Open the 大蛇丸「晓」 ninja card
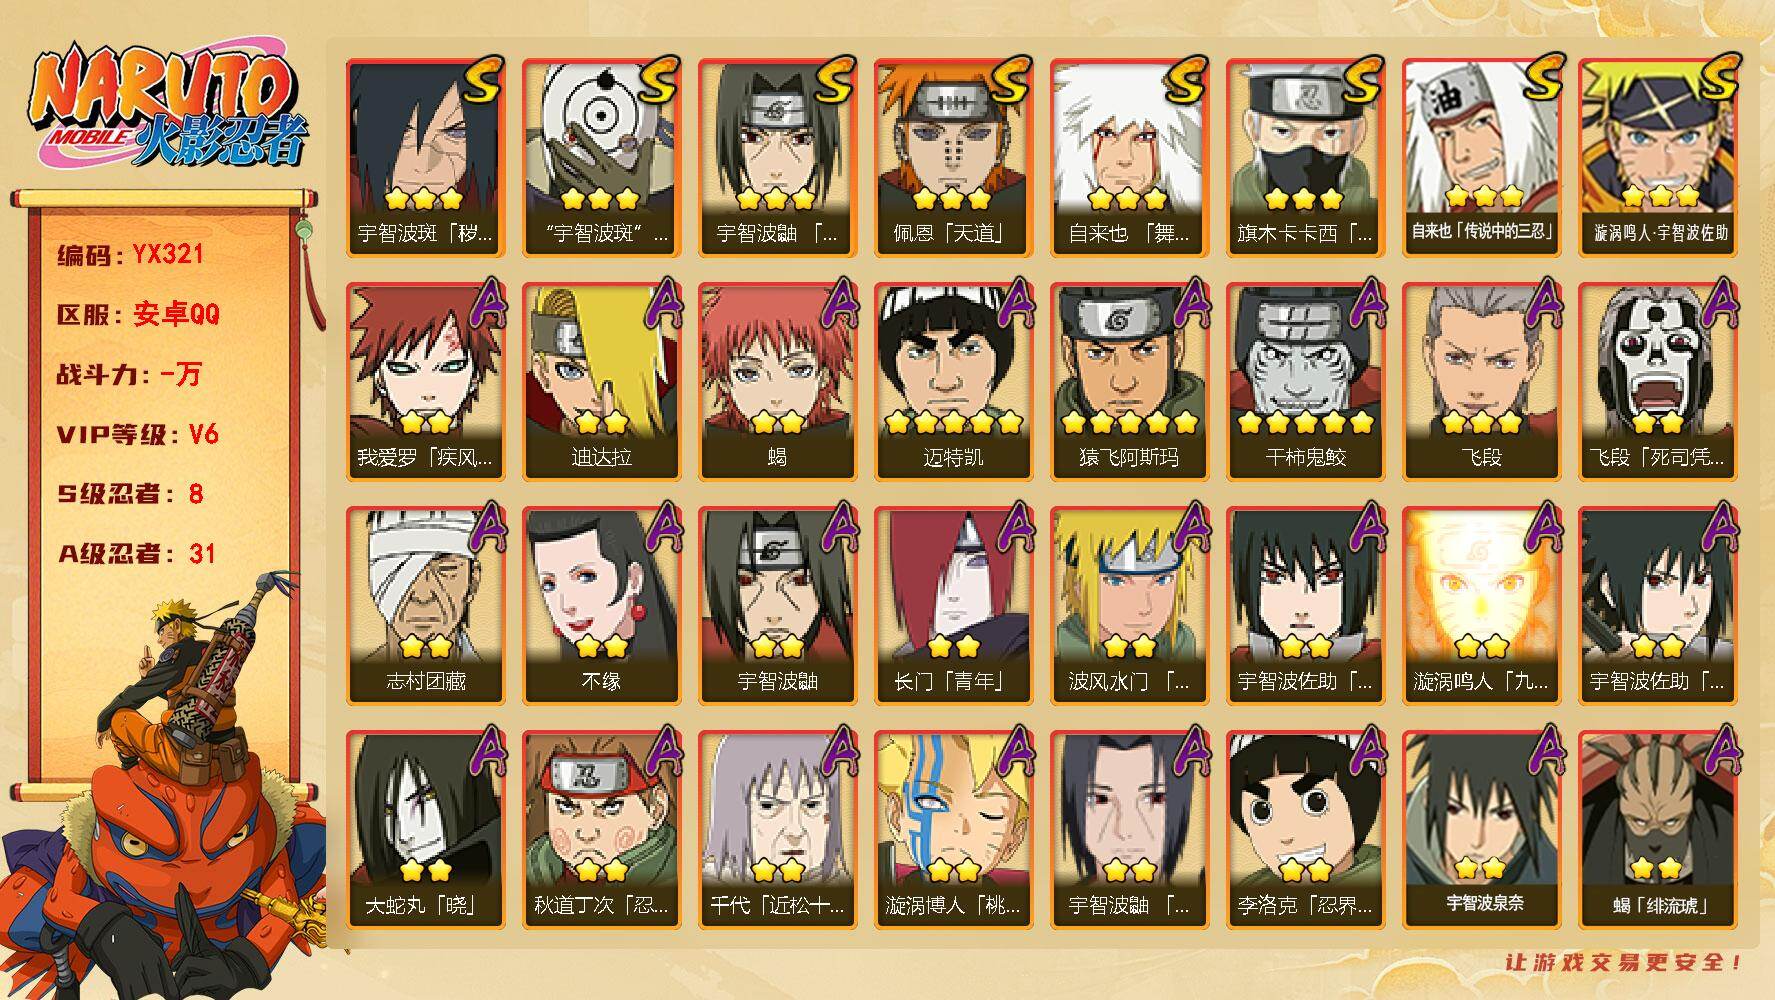This screenshot has height=1000, width=1775. click(x=425, y=829)
